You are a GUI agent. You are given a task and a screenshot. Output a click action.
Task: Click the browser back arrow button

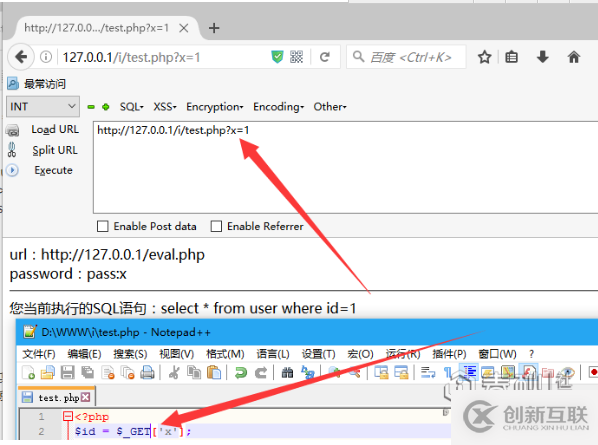pos(21,57)
